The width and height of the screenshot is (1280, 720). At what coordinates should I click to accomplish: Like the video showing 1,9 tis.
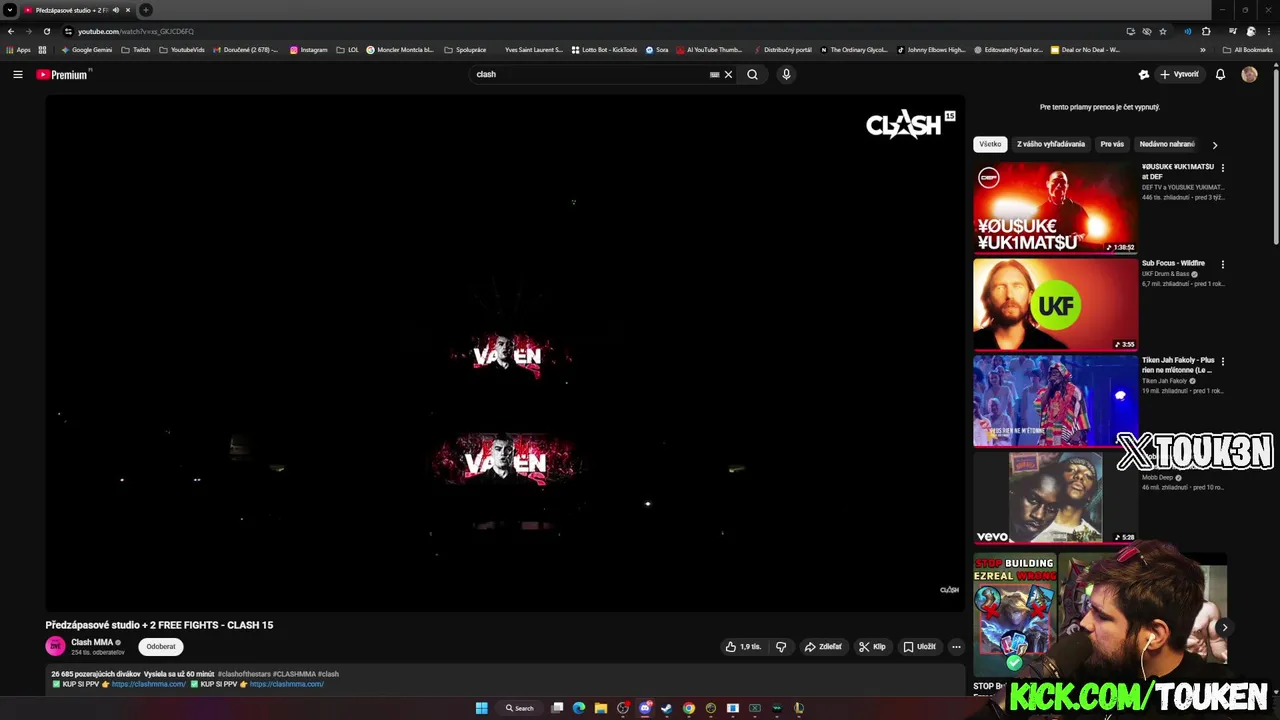743,647
